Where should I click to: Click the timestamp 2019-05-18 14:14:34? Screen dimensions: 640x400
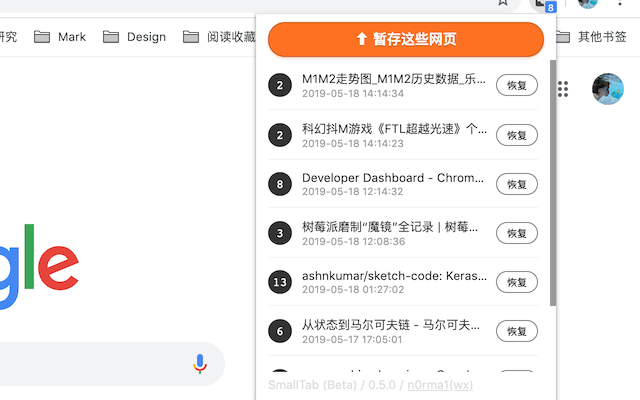tap(353, 93)
